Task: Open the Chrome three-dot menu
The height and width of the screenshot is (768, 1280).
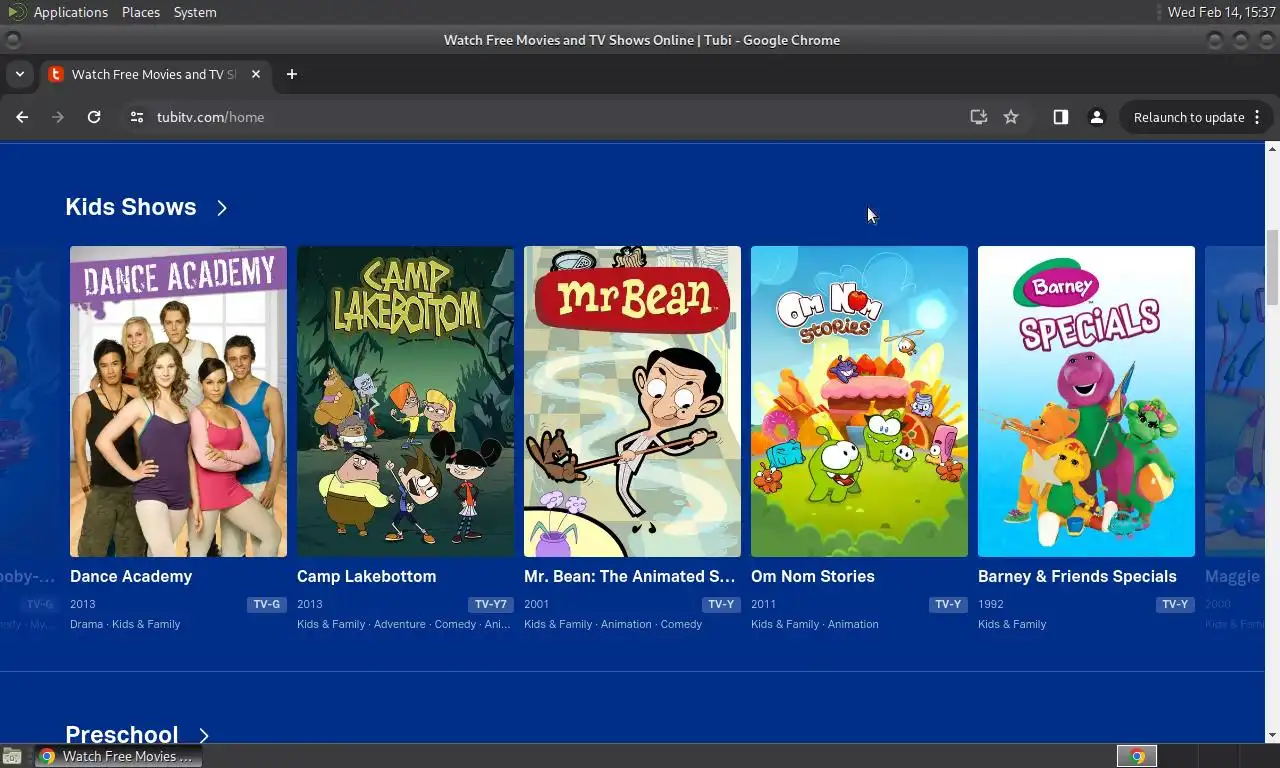Action: 1257,117
